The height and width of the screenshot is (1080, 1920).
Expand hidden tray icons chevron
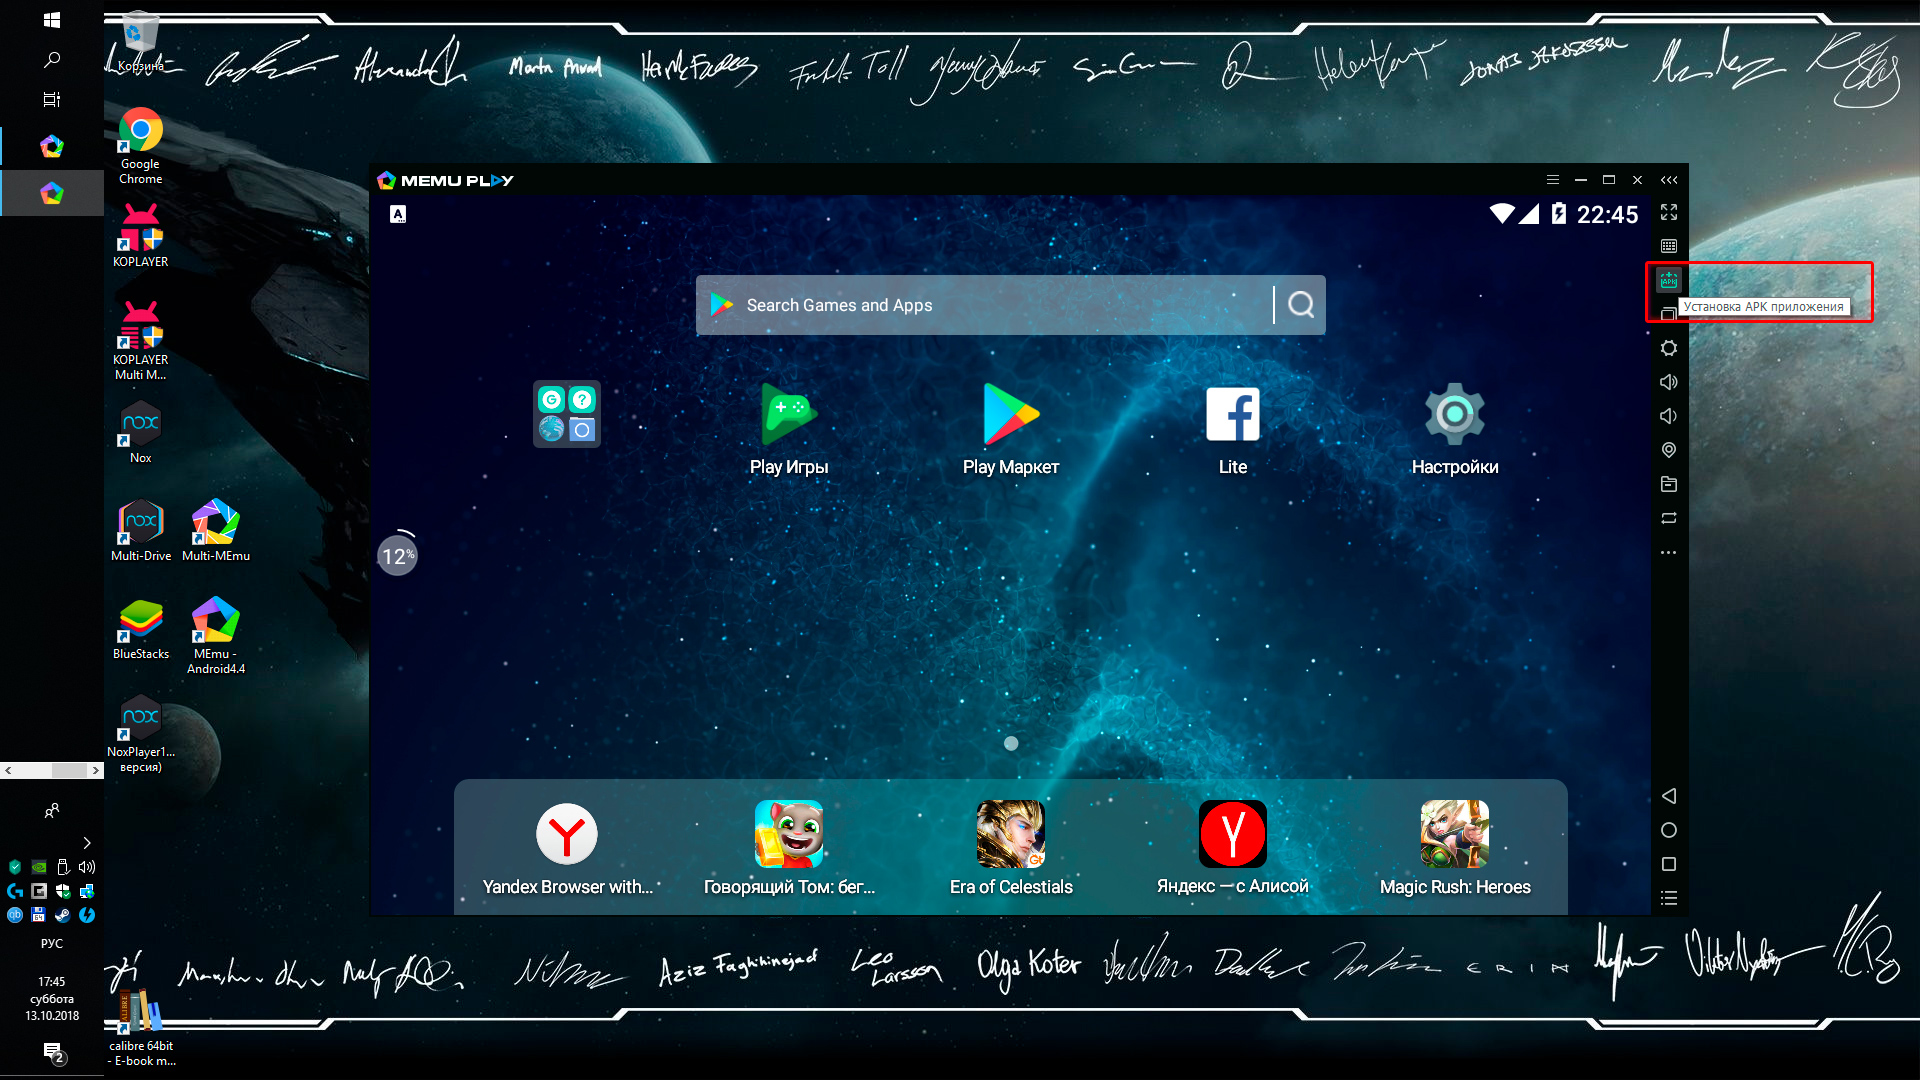(87, 843)
